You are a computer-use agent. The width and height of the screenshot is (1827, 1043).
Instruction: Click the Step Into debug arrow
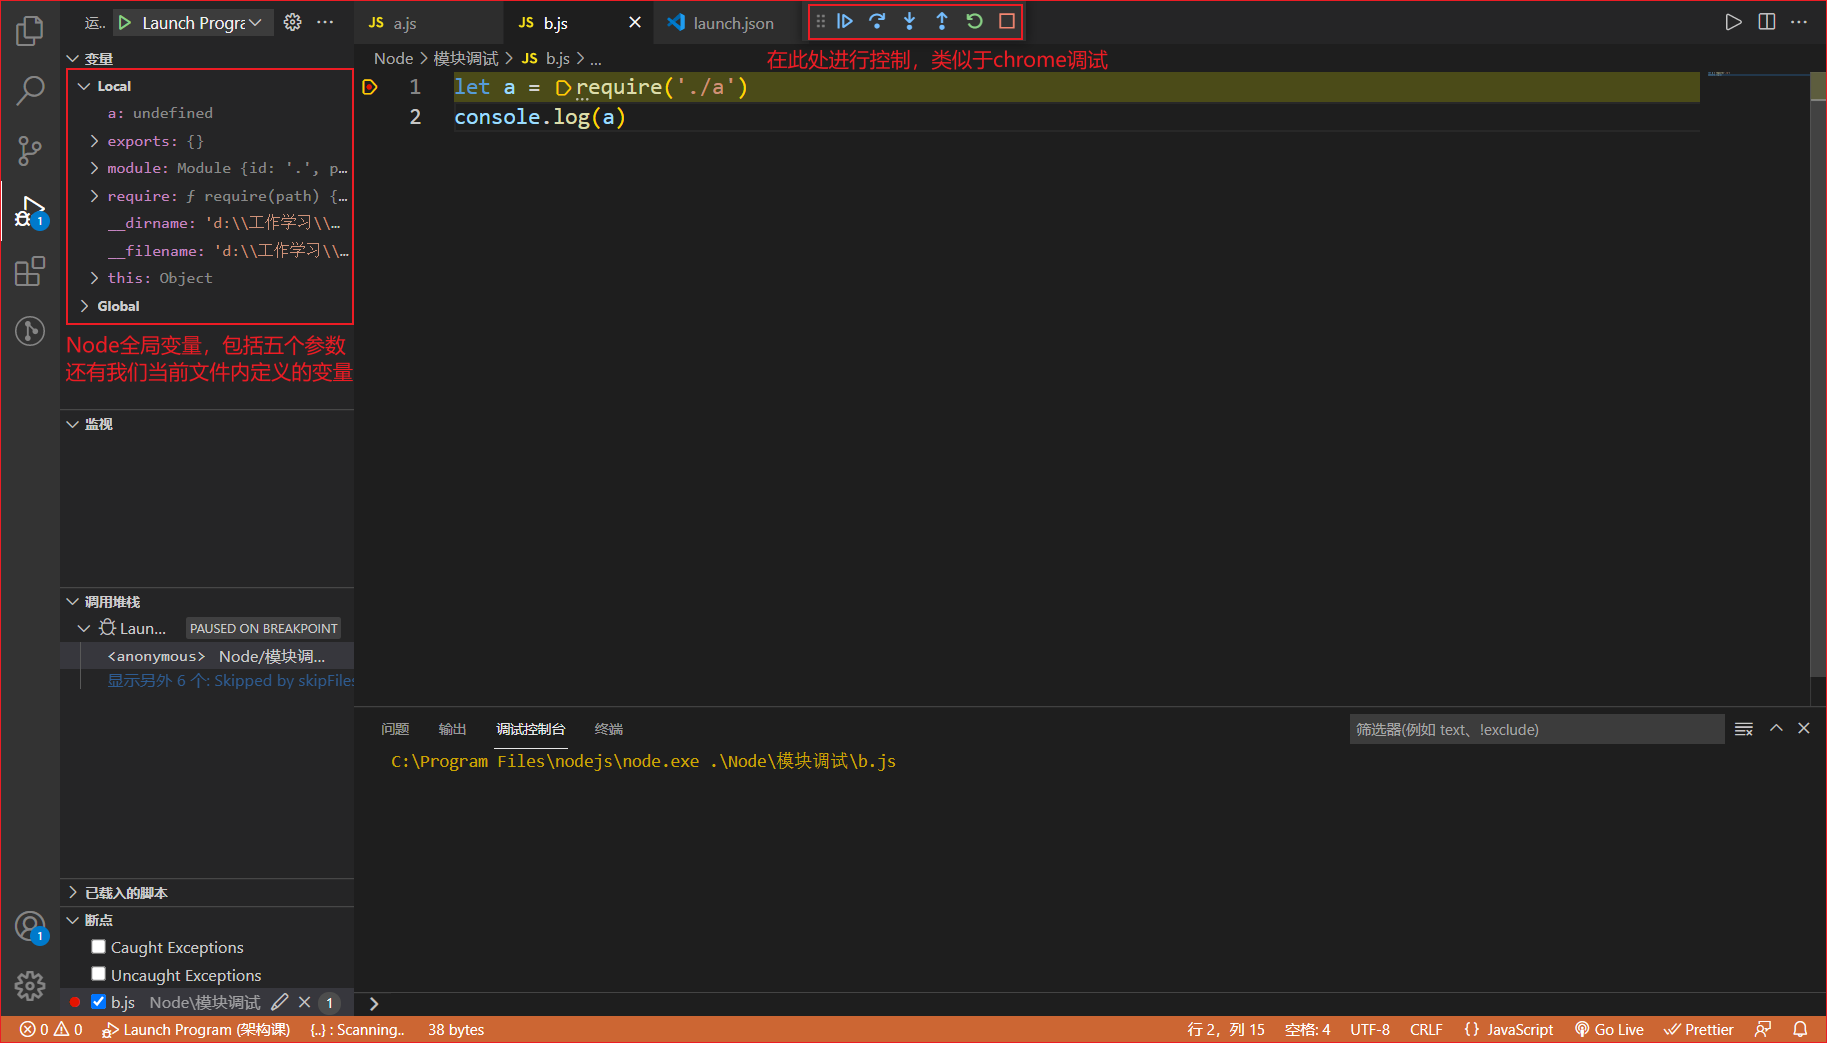tap(909, 21)
